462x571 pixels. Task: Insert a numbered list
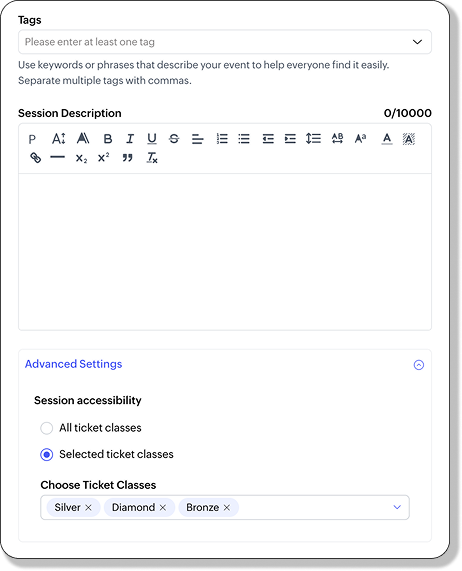222,139
